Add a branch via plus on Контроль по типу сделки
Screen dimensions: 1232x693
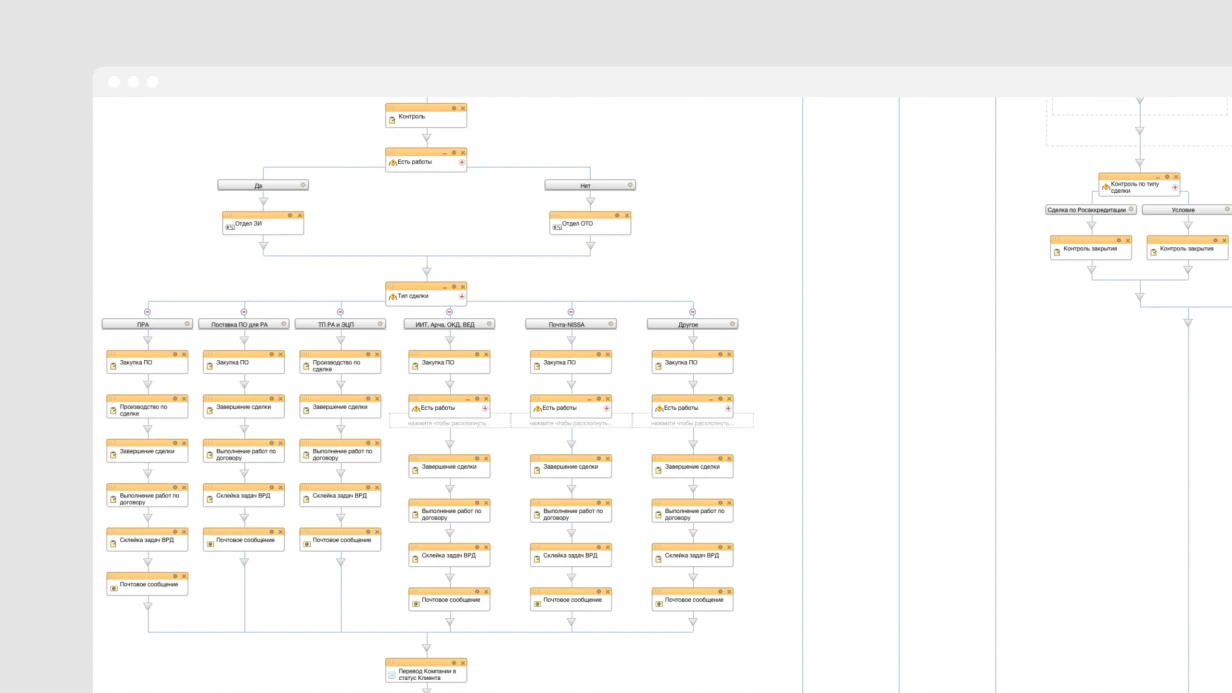point(1175,188)
